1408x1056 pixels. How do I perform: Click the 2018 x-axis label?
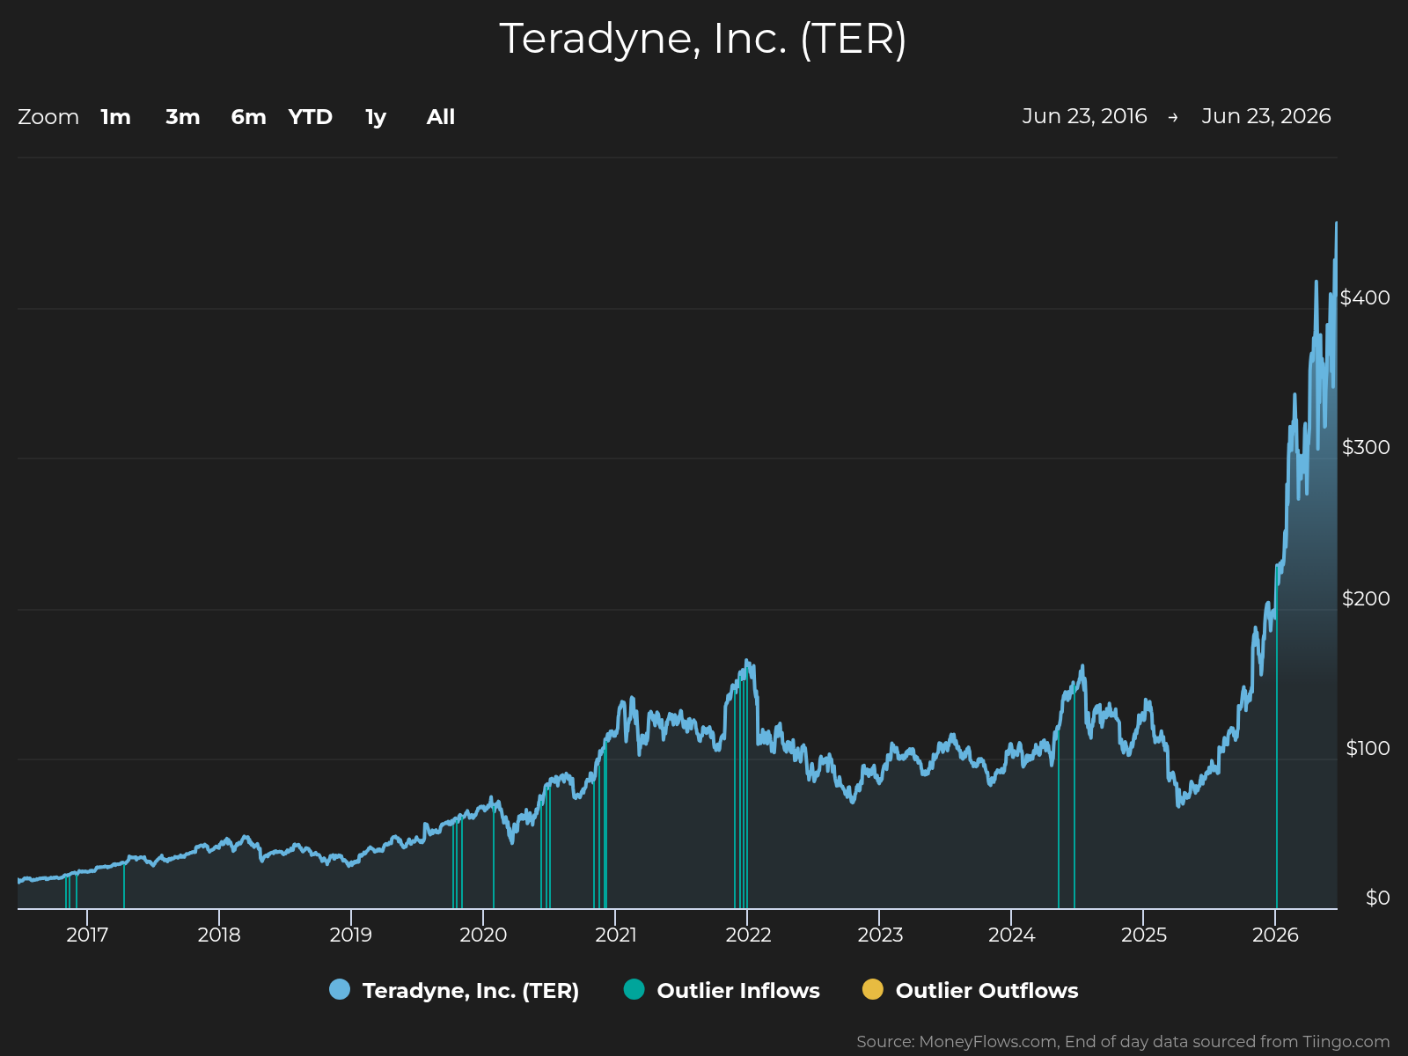tap(219, 935)
